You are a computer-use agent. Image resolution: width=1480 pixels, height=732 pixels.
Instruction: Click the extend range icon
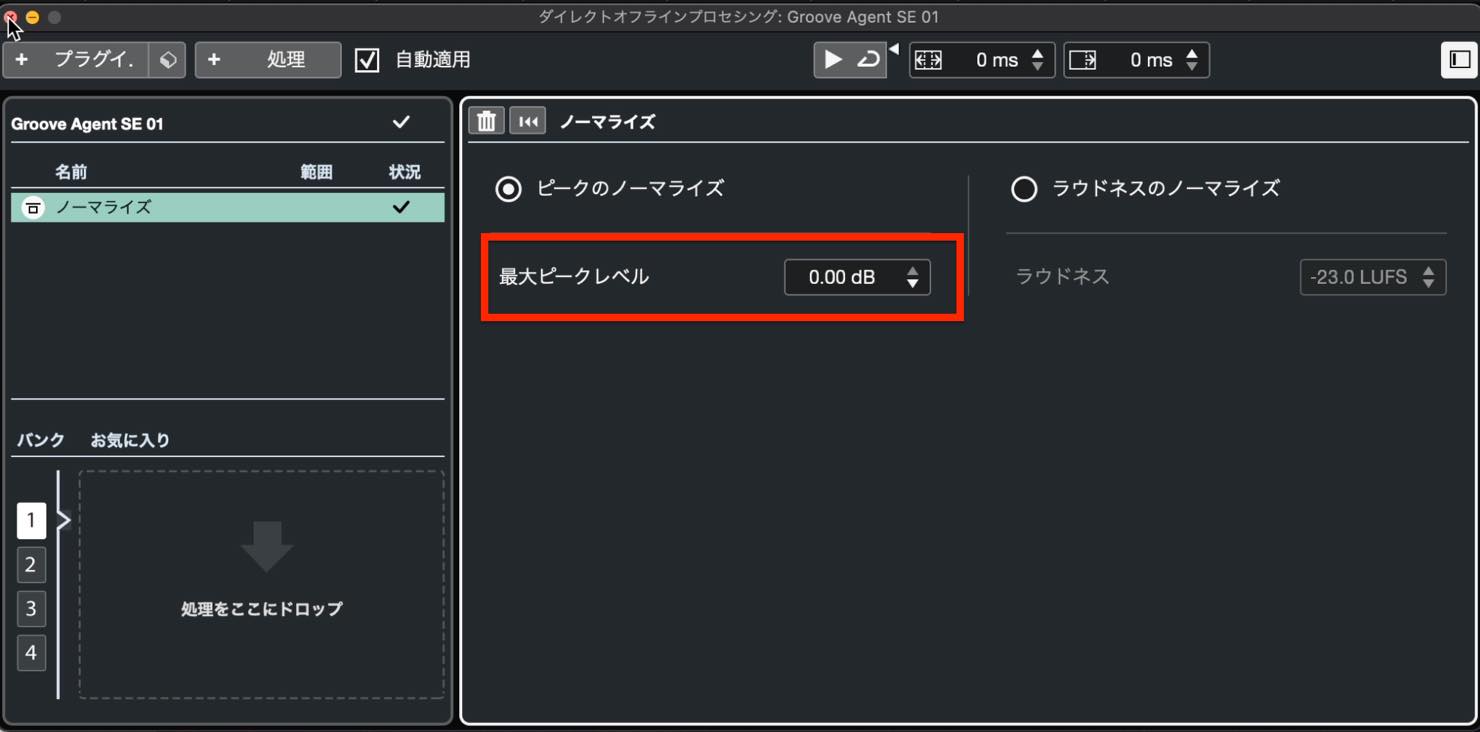[x=929, y=60]
